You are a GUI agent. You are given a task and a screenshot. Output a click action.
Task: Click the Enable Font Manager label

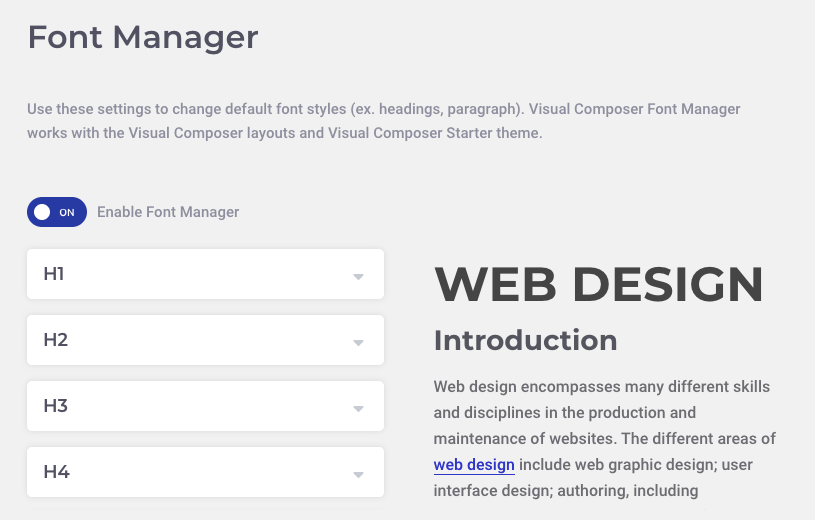tap(168, 212)
